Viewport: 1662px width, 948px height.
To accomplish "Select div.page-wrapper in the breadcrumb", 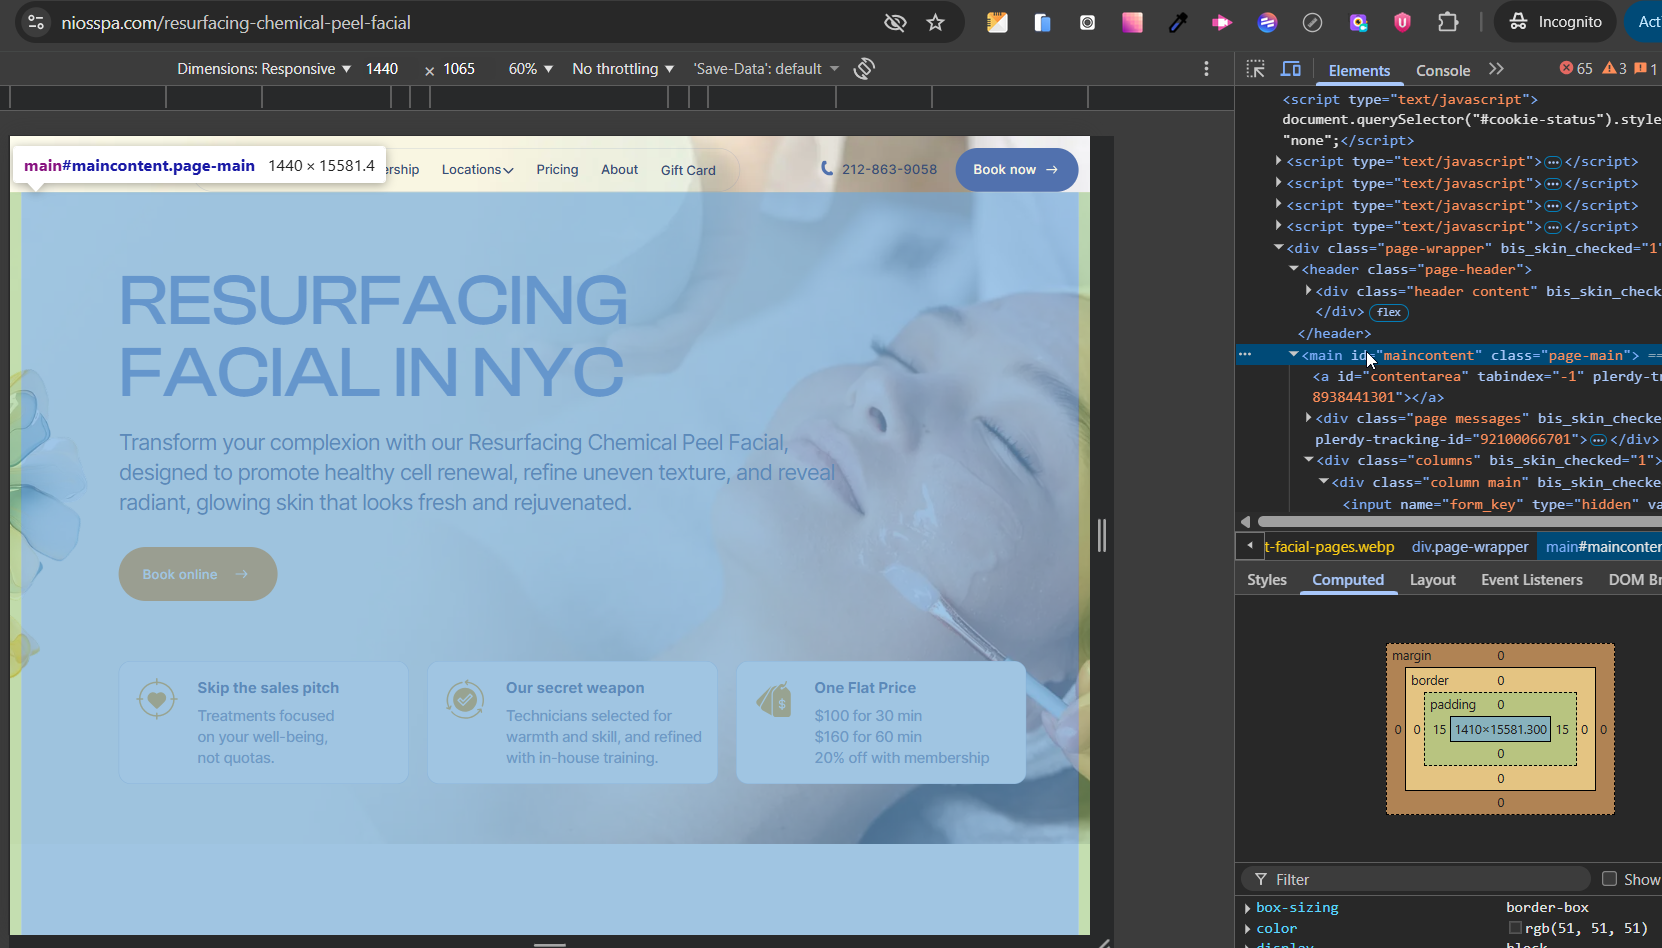I will tap(1470, 547).
